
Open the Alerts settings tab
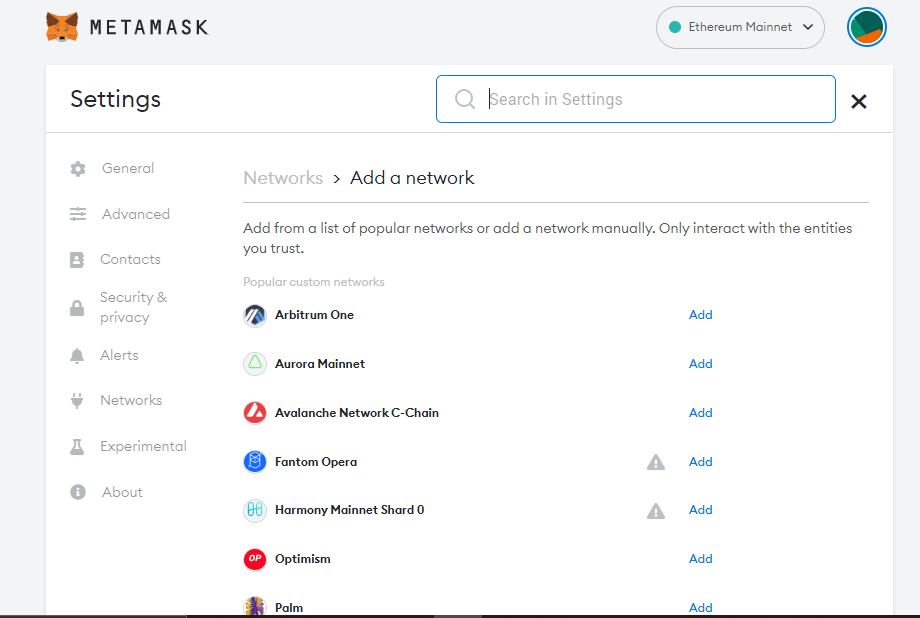[119, 355]
